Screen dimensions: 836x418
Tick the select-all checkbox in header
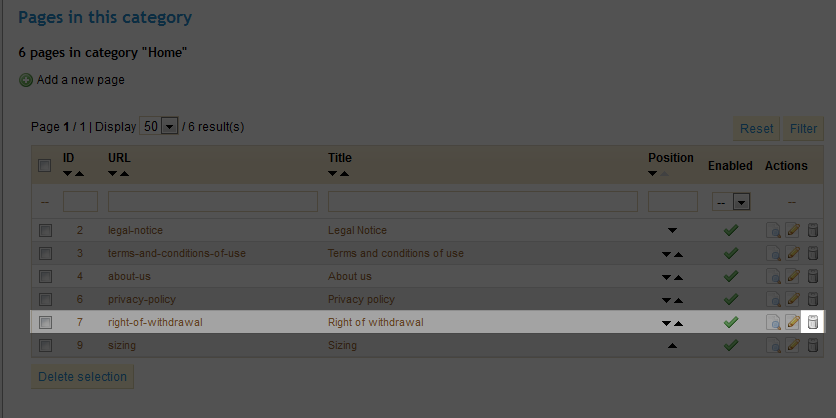pos(45,166)
